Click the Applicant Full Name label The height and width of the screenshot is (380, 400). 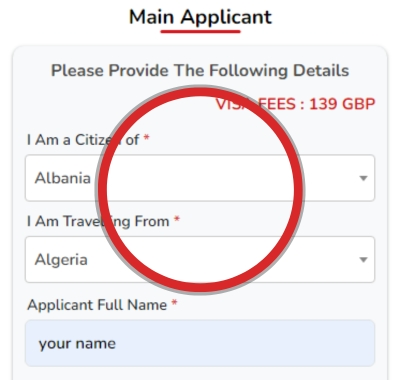point(97,305)
